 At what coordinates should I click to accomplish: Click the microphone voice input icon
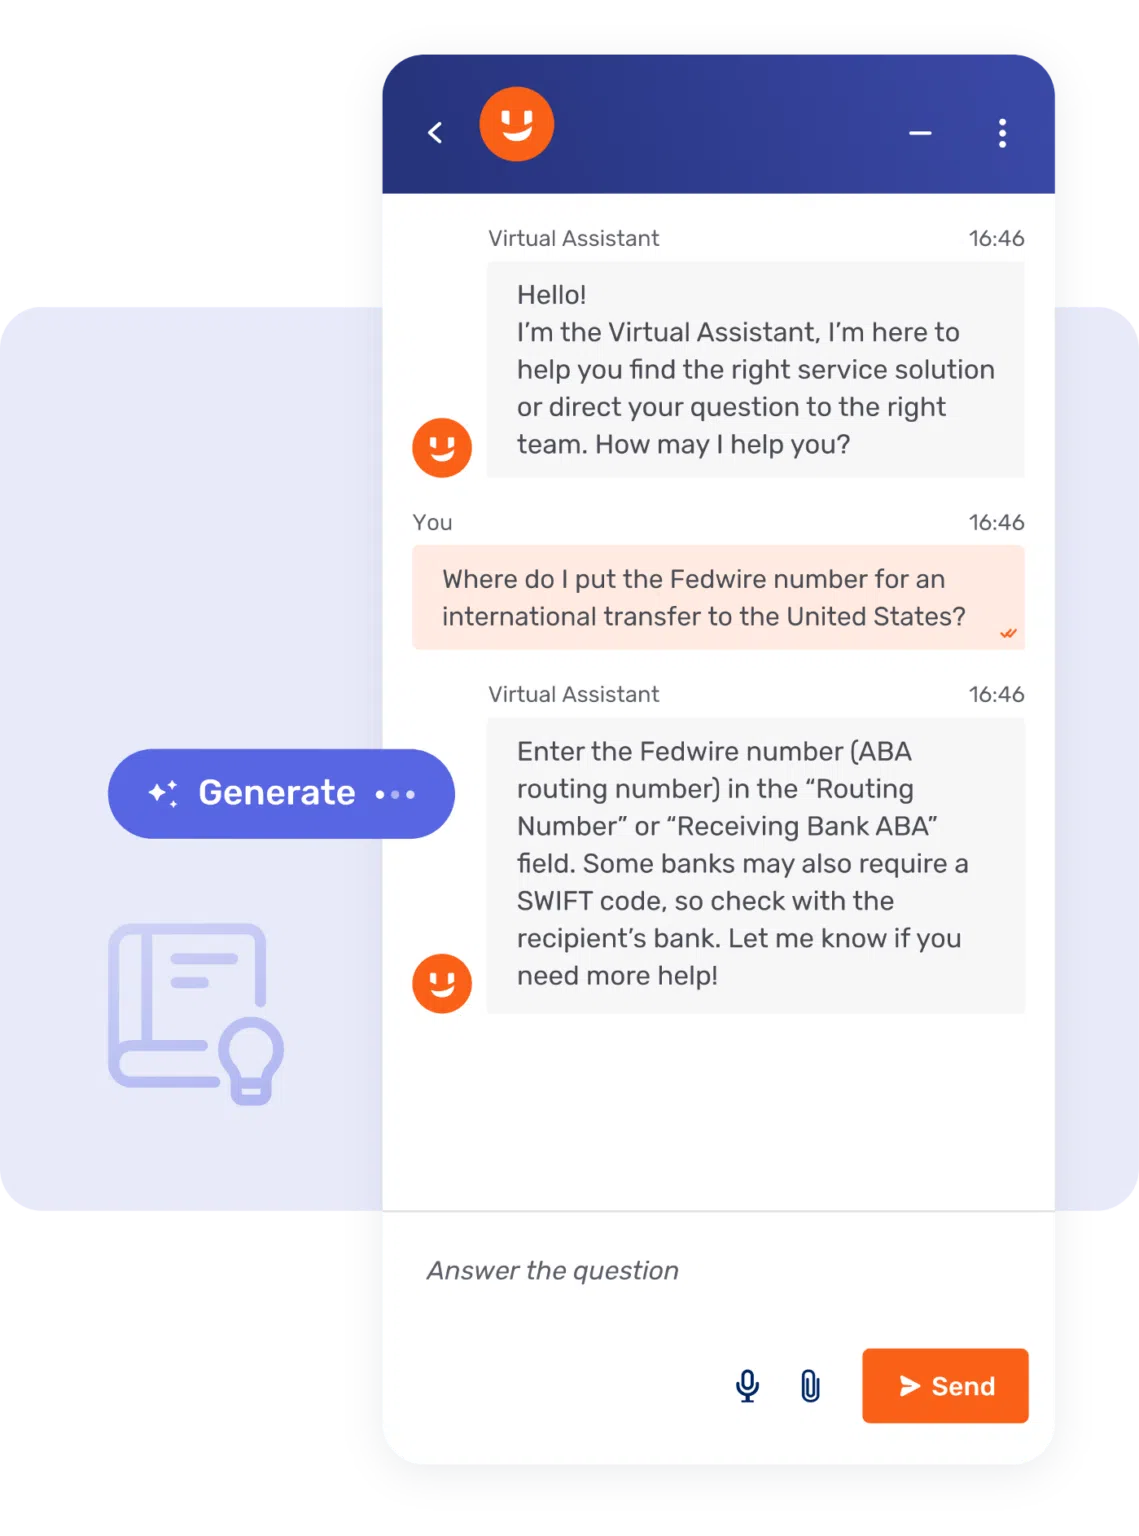coord(747,1386)
